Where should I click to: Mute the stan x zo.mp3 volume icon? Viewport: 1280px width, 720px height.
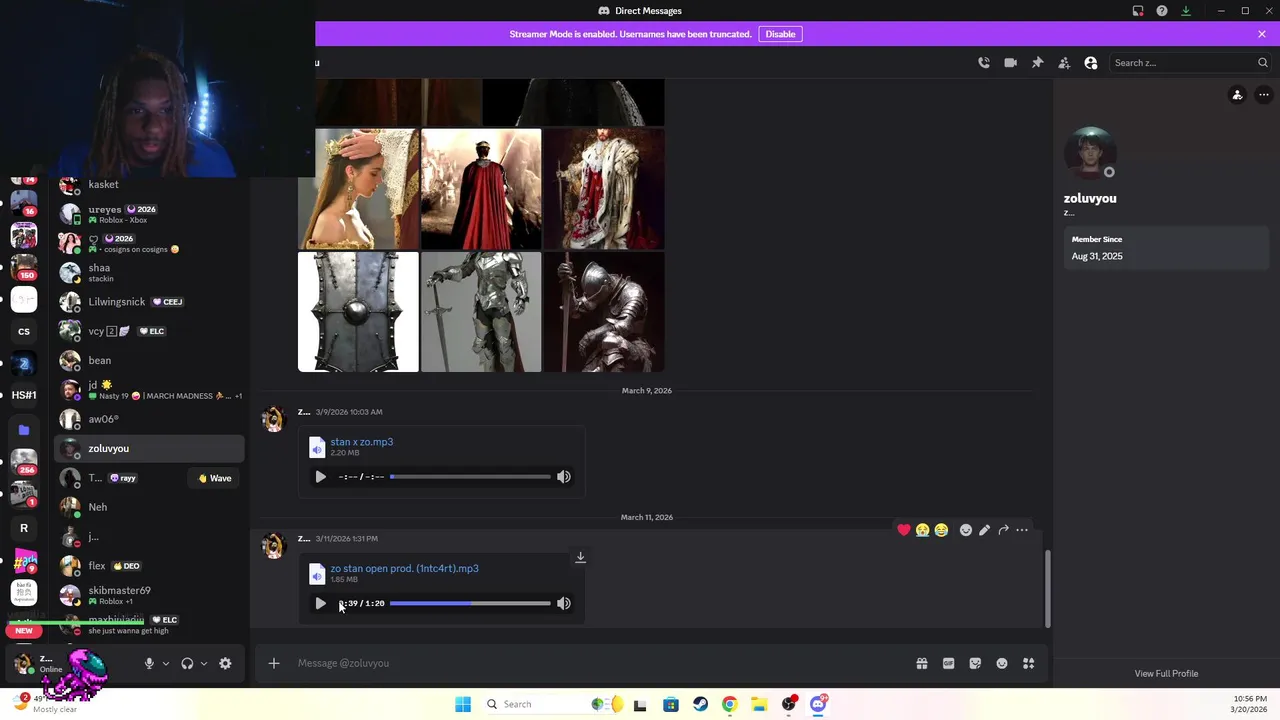(564, 477)
